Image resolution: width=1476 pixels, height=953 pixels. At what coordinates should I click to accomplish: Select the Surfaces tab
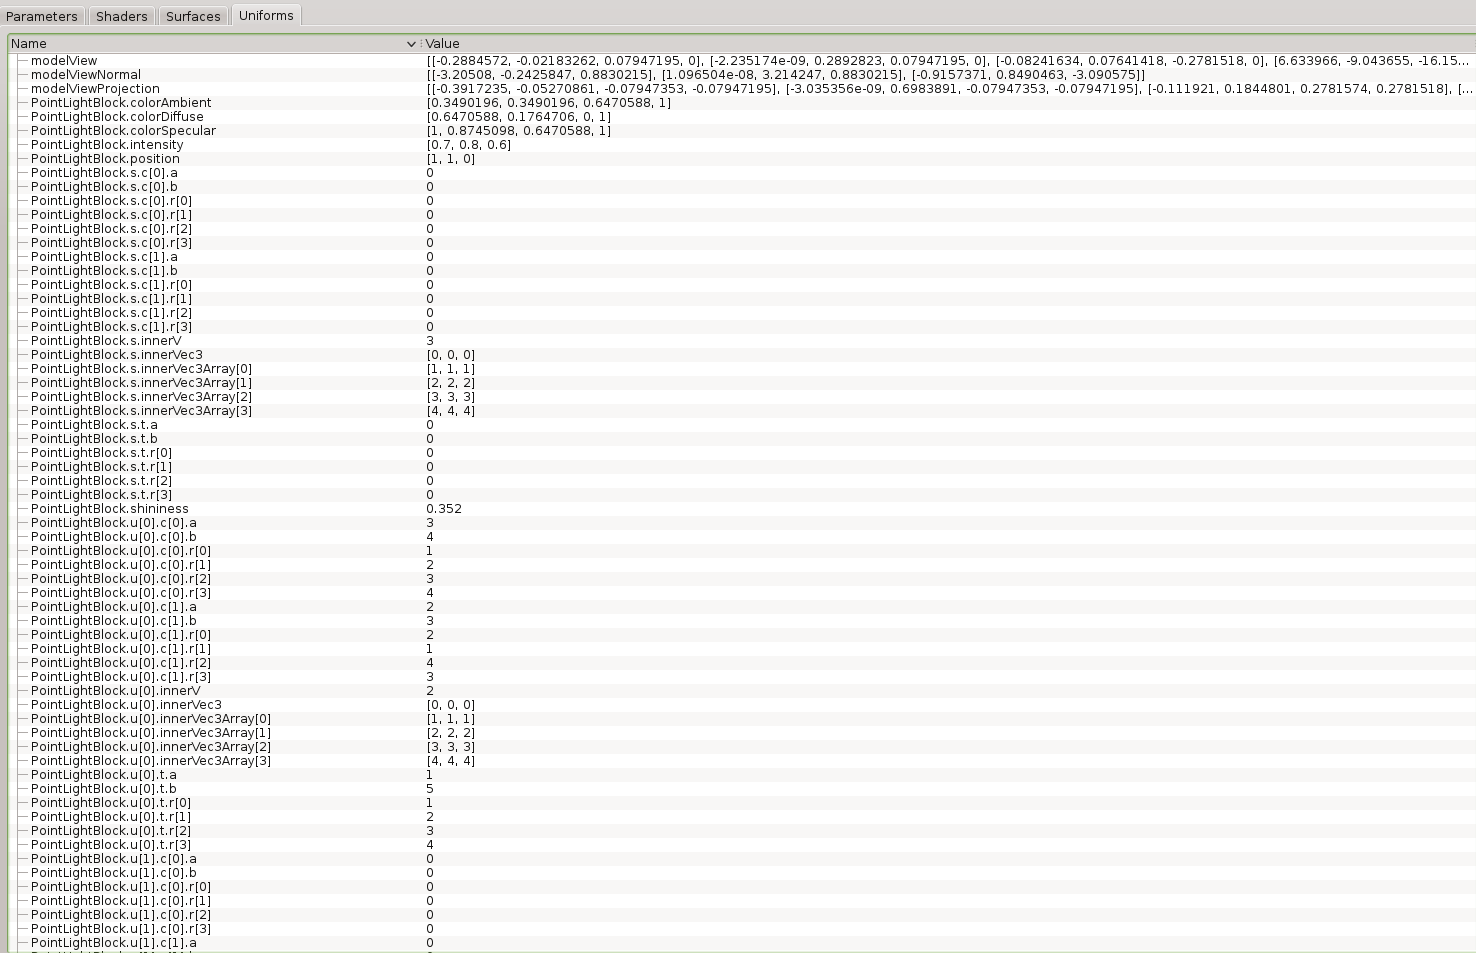pyautogui.click(x=193, y=16)
